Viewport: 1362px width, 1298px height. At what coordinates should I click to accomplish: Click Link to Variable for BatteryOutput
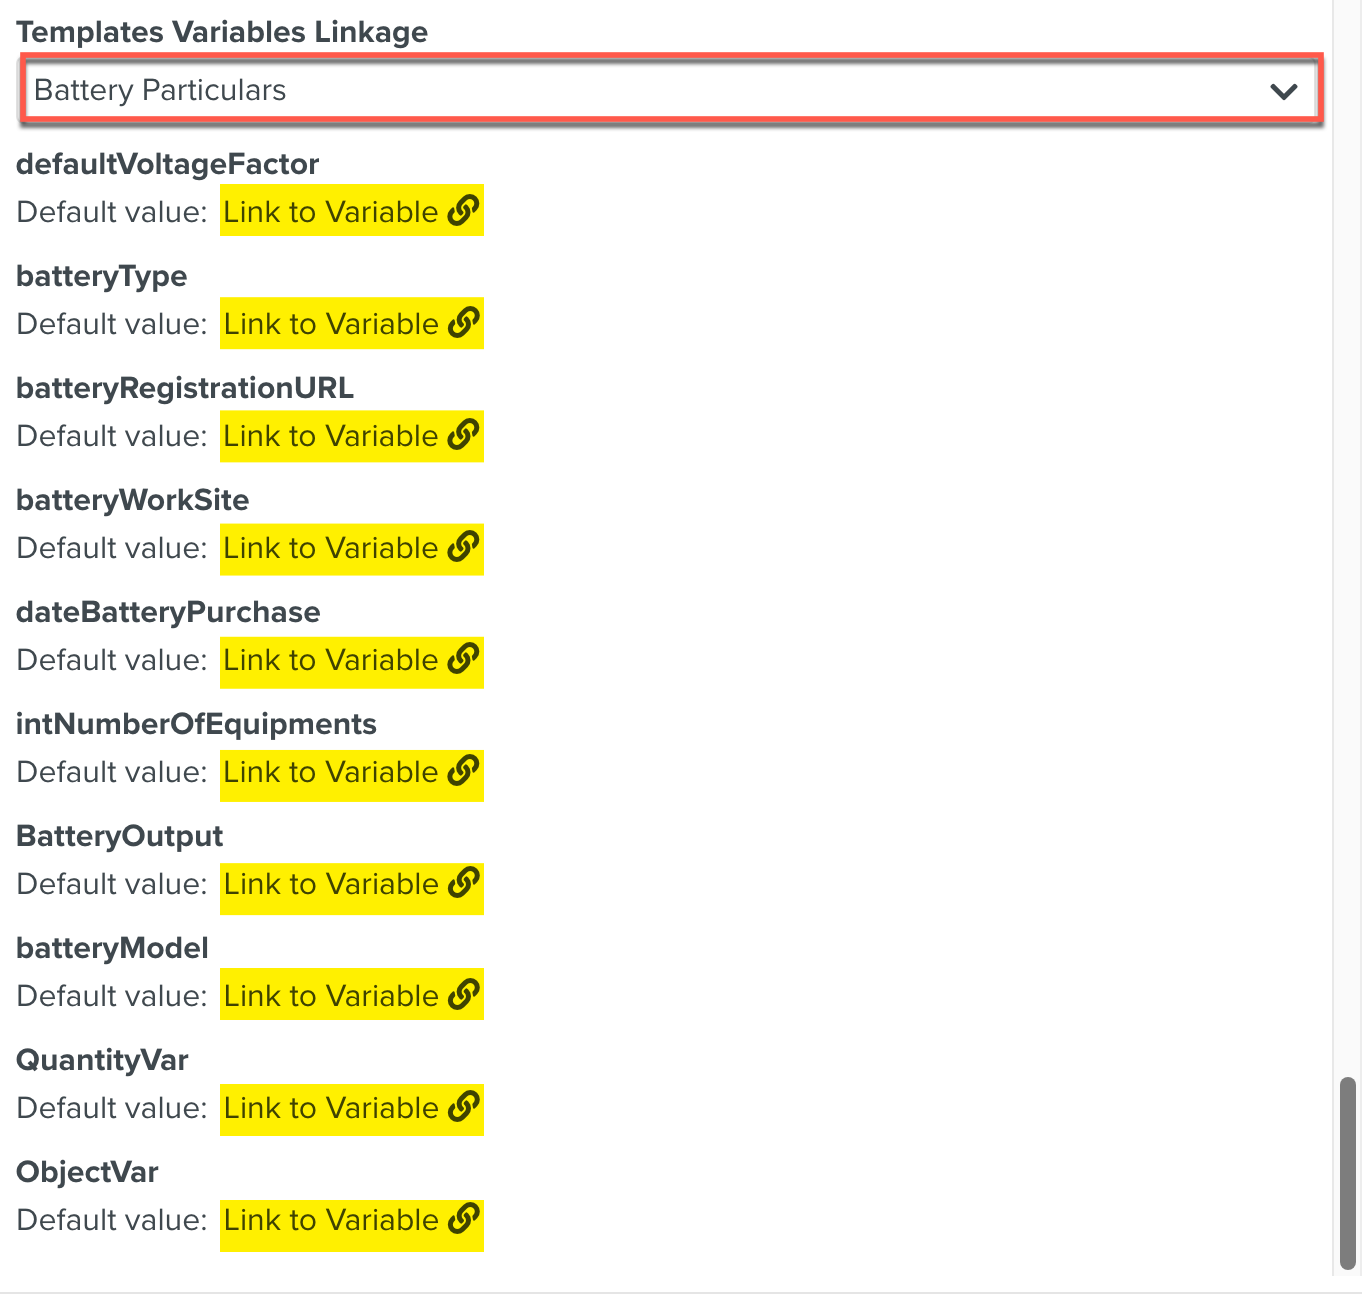point(330,884)
